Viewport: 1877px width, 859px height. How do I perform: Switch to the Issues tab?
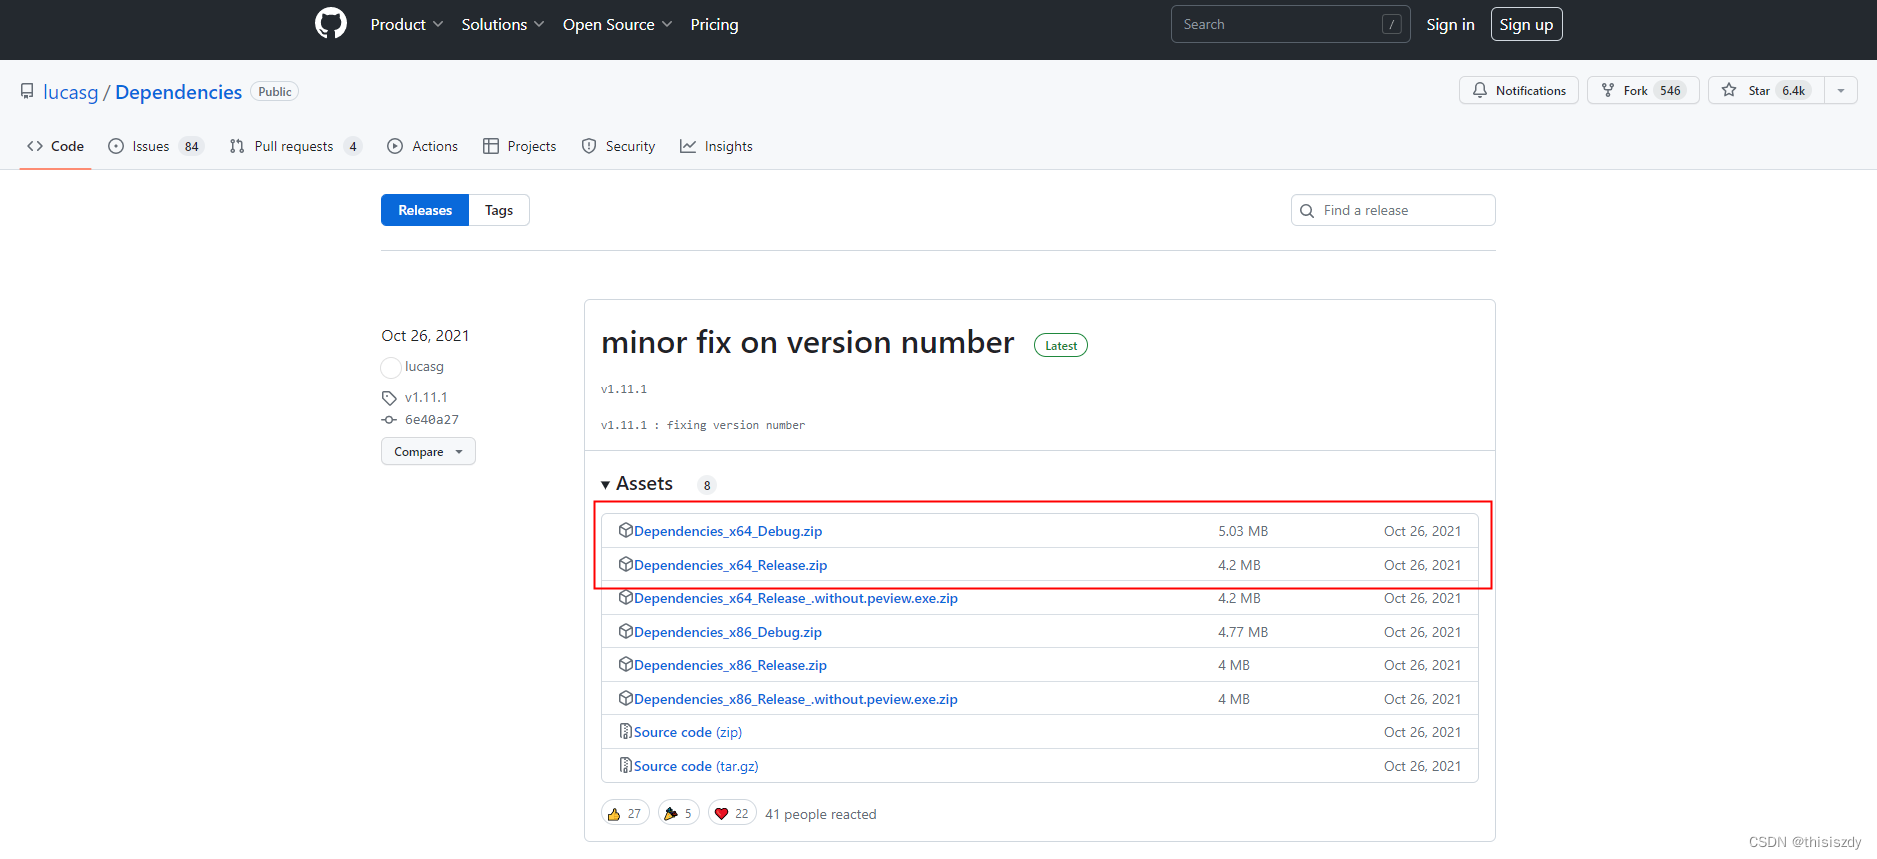(156, 146)
